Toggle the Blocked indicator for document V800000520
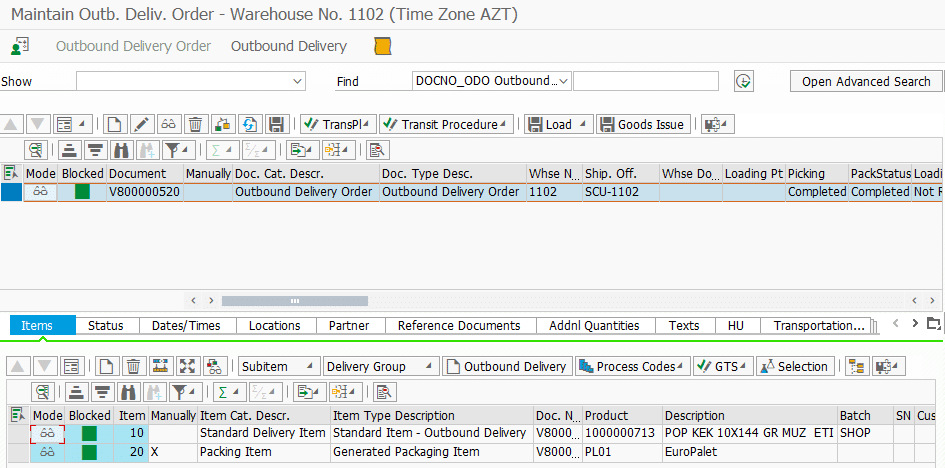This screenshot has height=468, width=945. [x=82, y=191]
